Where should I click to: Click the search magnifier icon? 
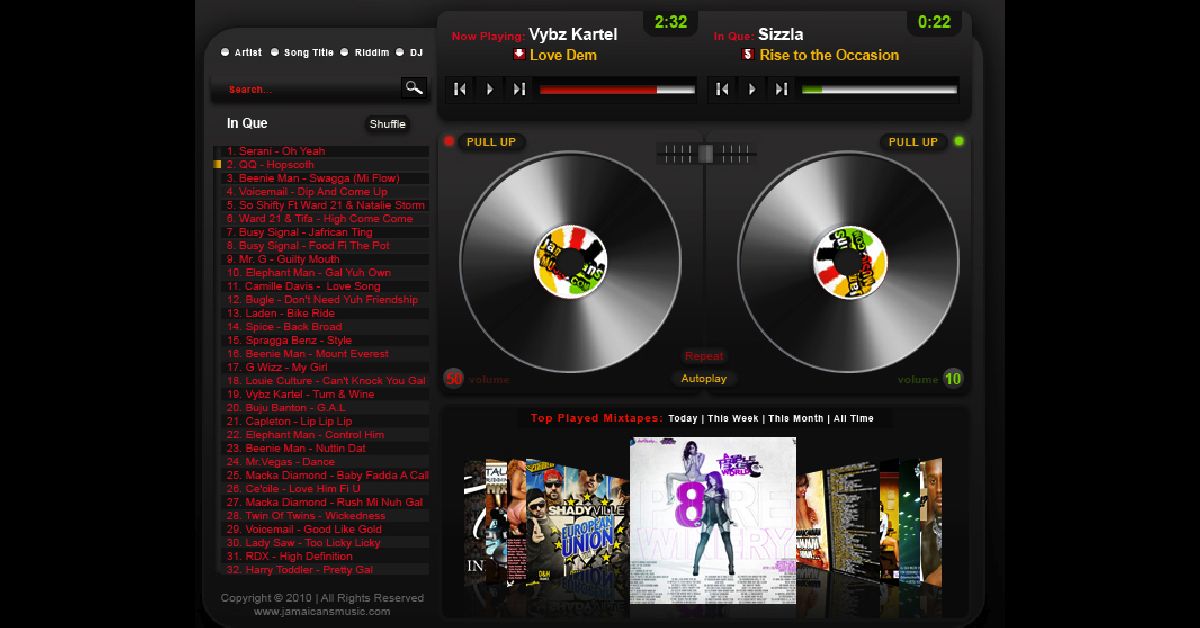click(x=413, y=88)
